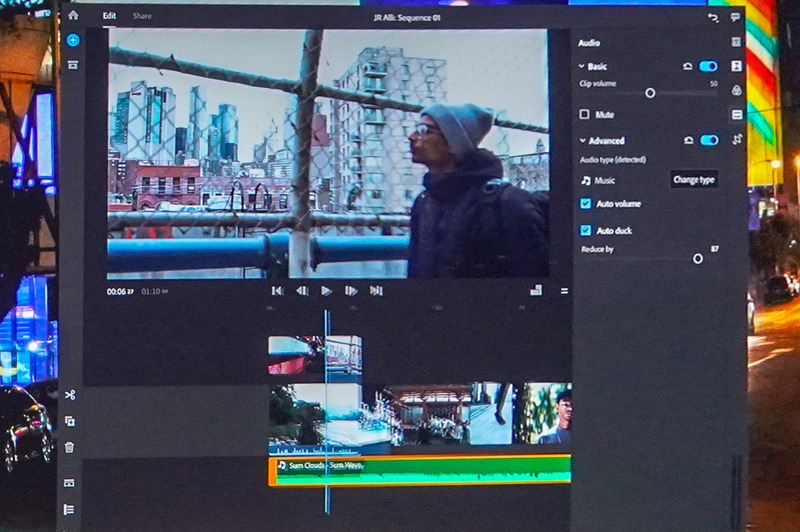The height and width of the screenshot is (532, 800).
Task: Open the Transform crop icon in right sidebar
Action: coord(737,139)
